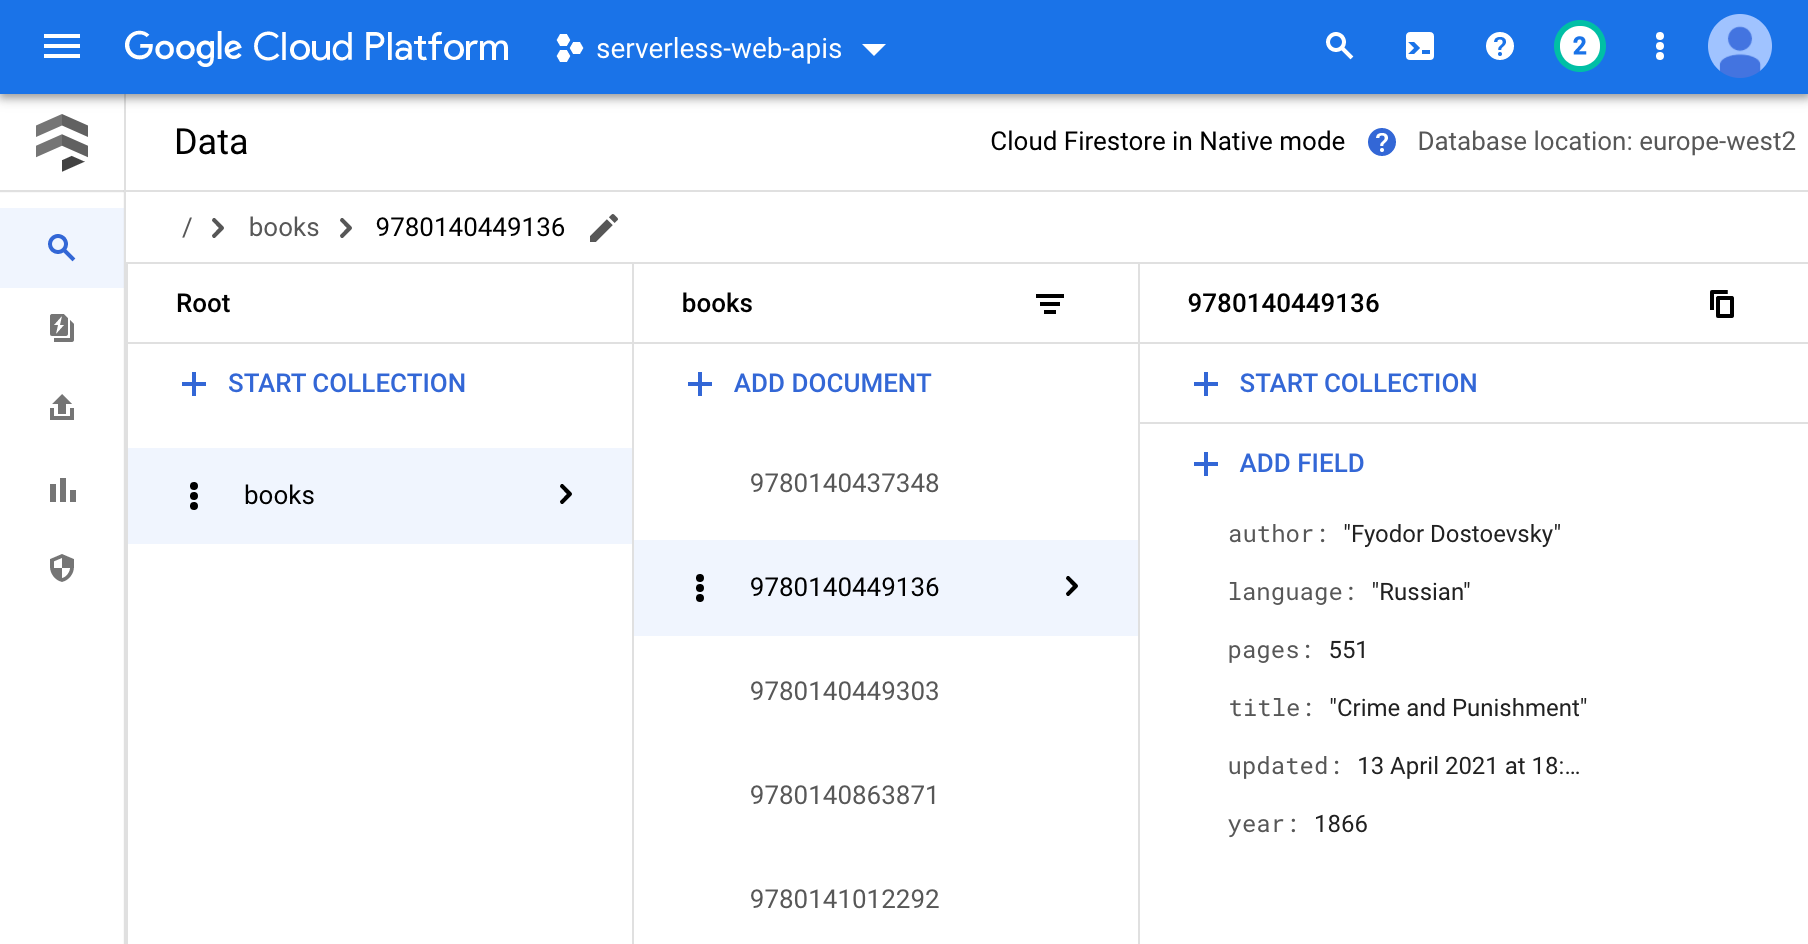
Task: Open the hamburger navigation menu
Action: (62, 47)
